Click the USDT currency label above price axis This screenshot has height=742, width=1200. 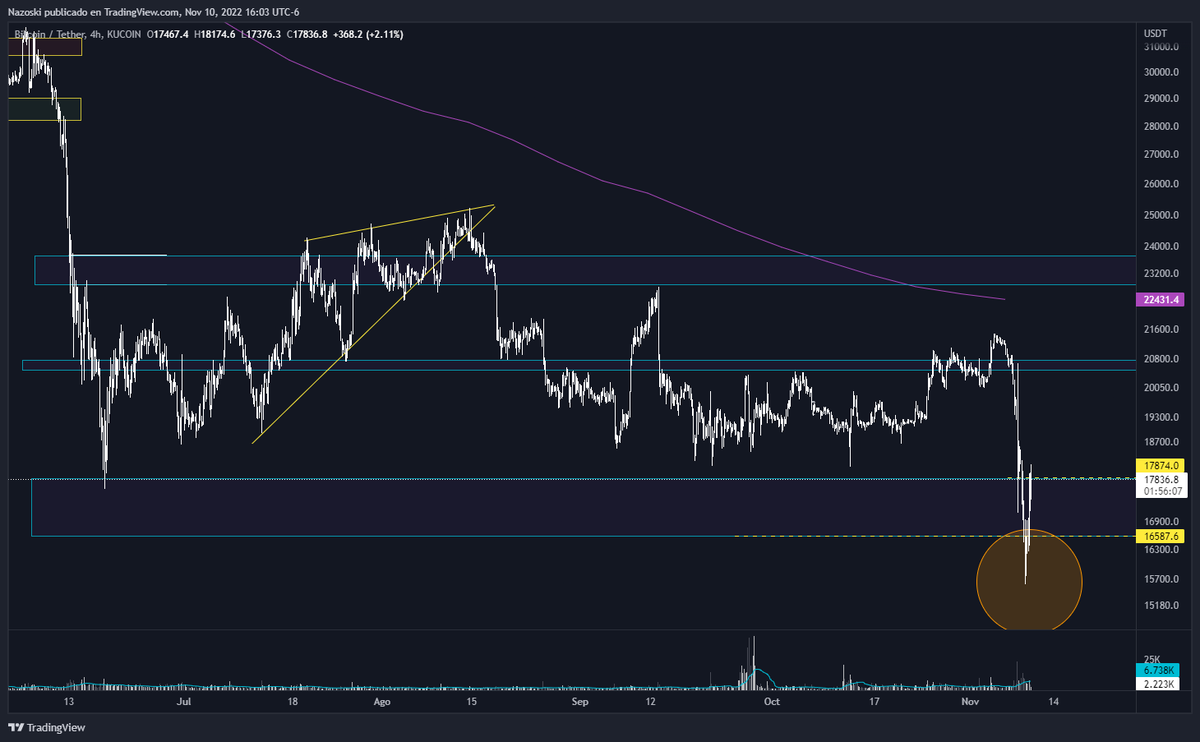[x=1155, y=33]
